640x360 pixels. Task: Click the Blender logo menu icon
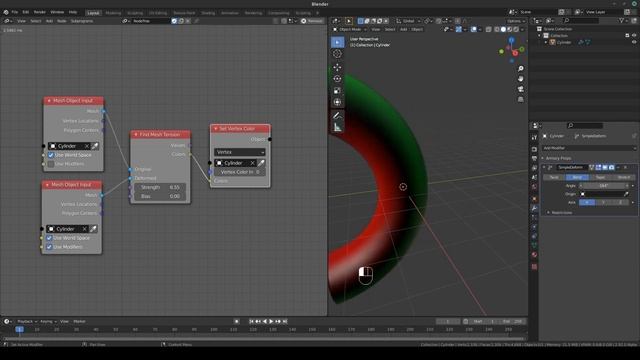point(6,12)
